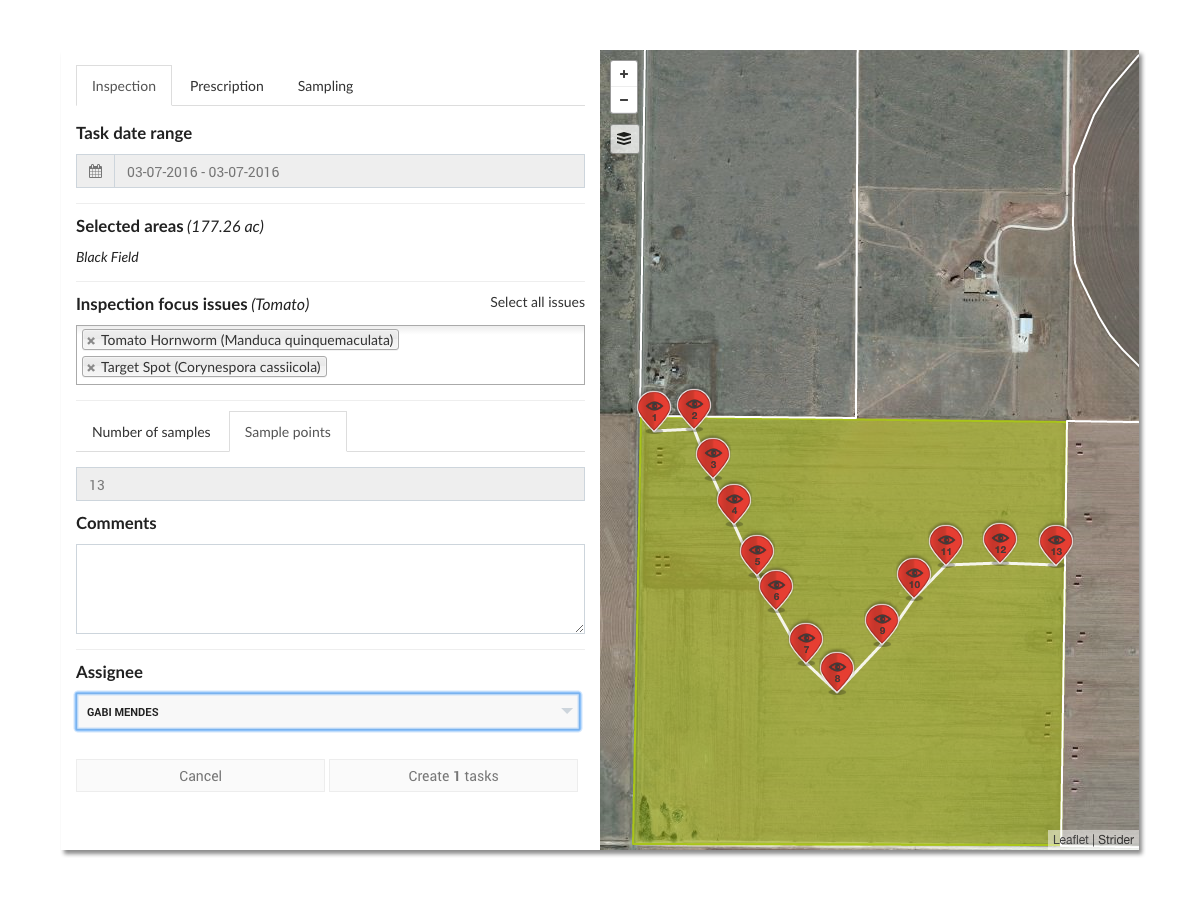
Task: Switch to the Prescription tab
Action: (227, 86)
